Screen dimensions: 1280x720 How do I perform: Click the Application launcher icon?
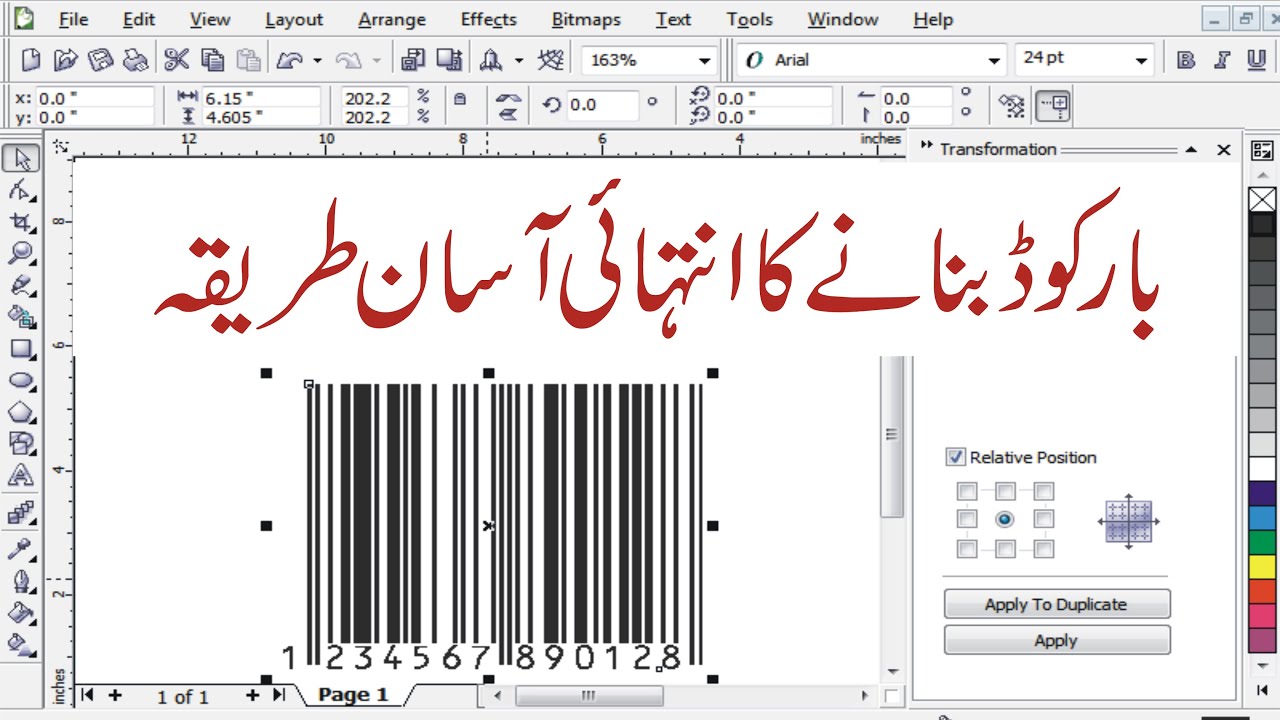coord(491,61)
